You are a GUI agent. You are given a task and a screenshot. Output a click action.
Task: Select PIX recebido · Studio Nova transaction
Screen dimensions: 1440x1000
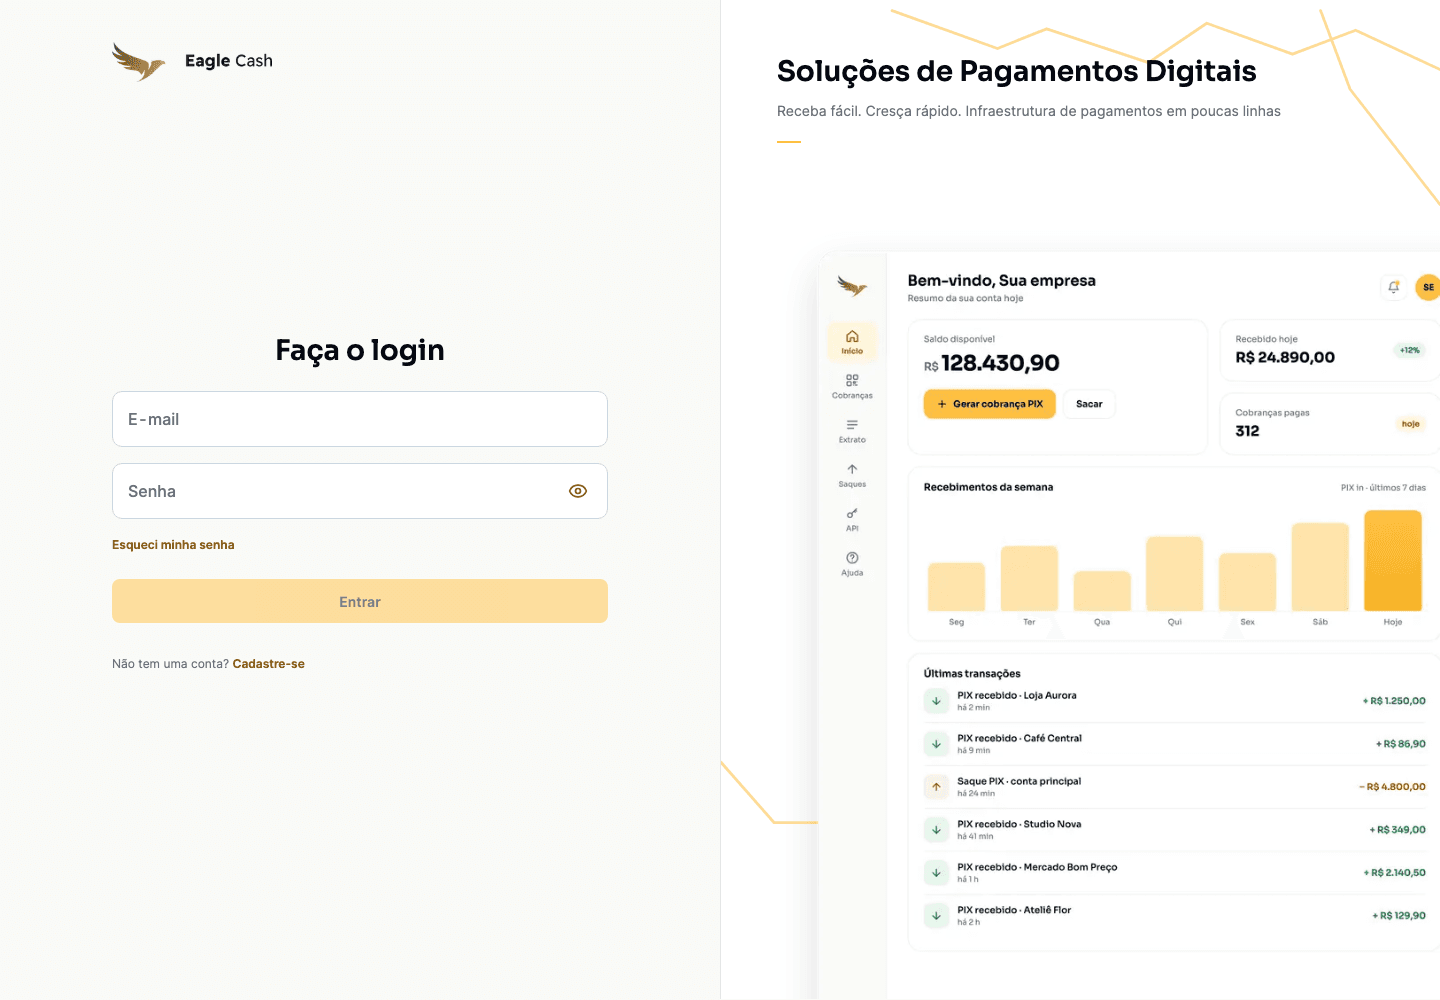coord(1175,830)
